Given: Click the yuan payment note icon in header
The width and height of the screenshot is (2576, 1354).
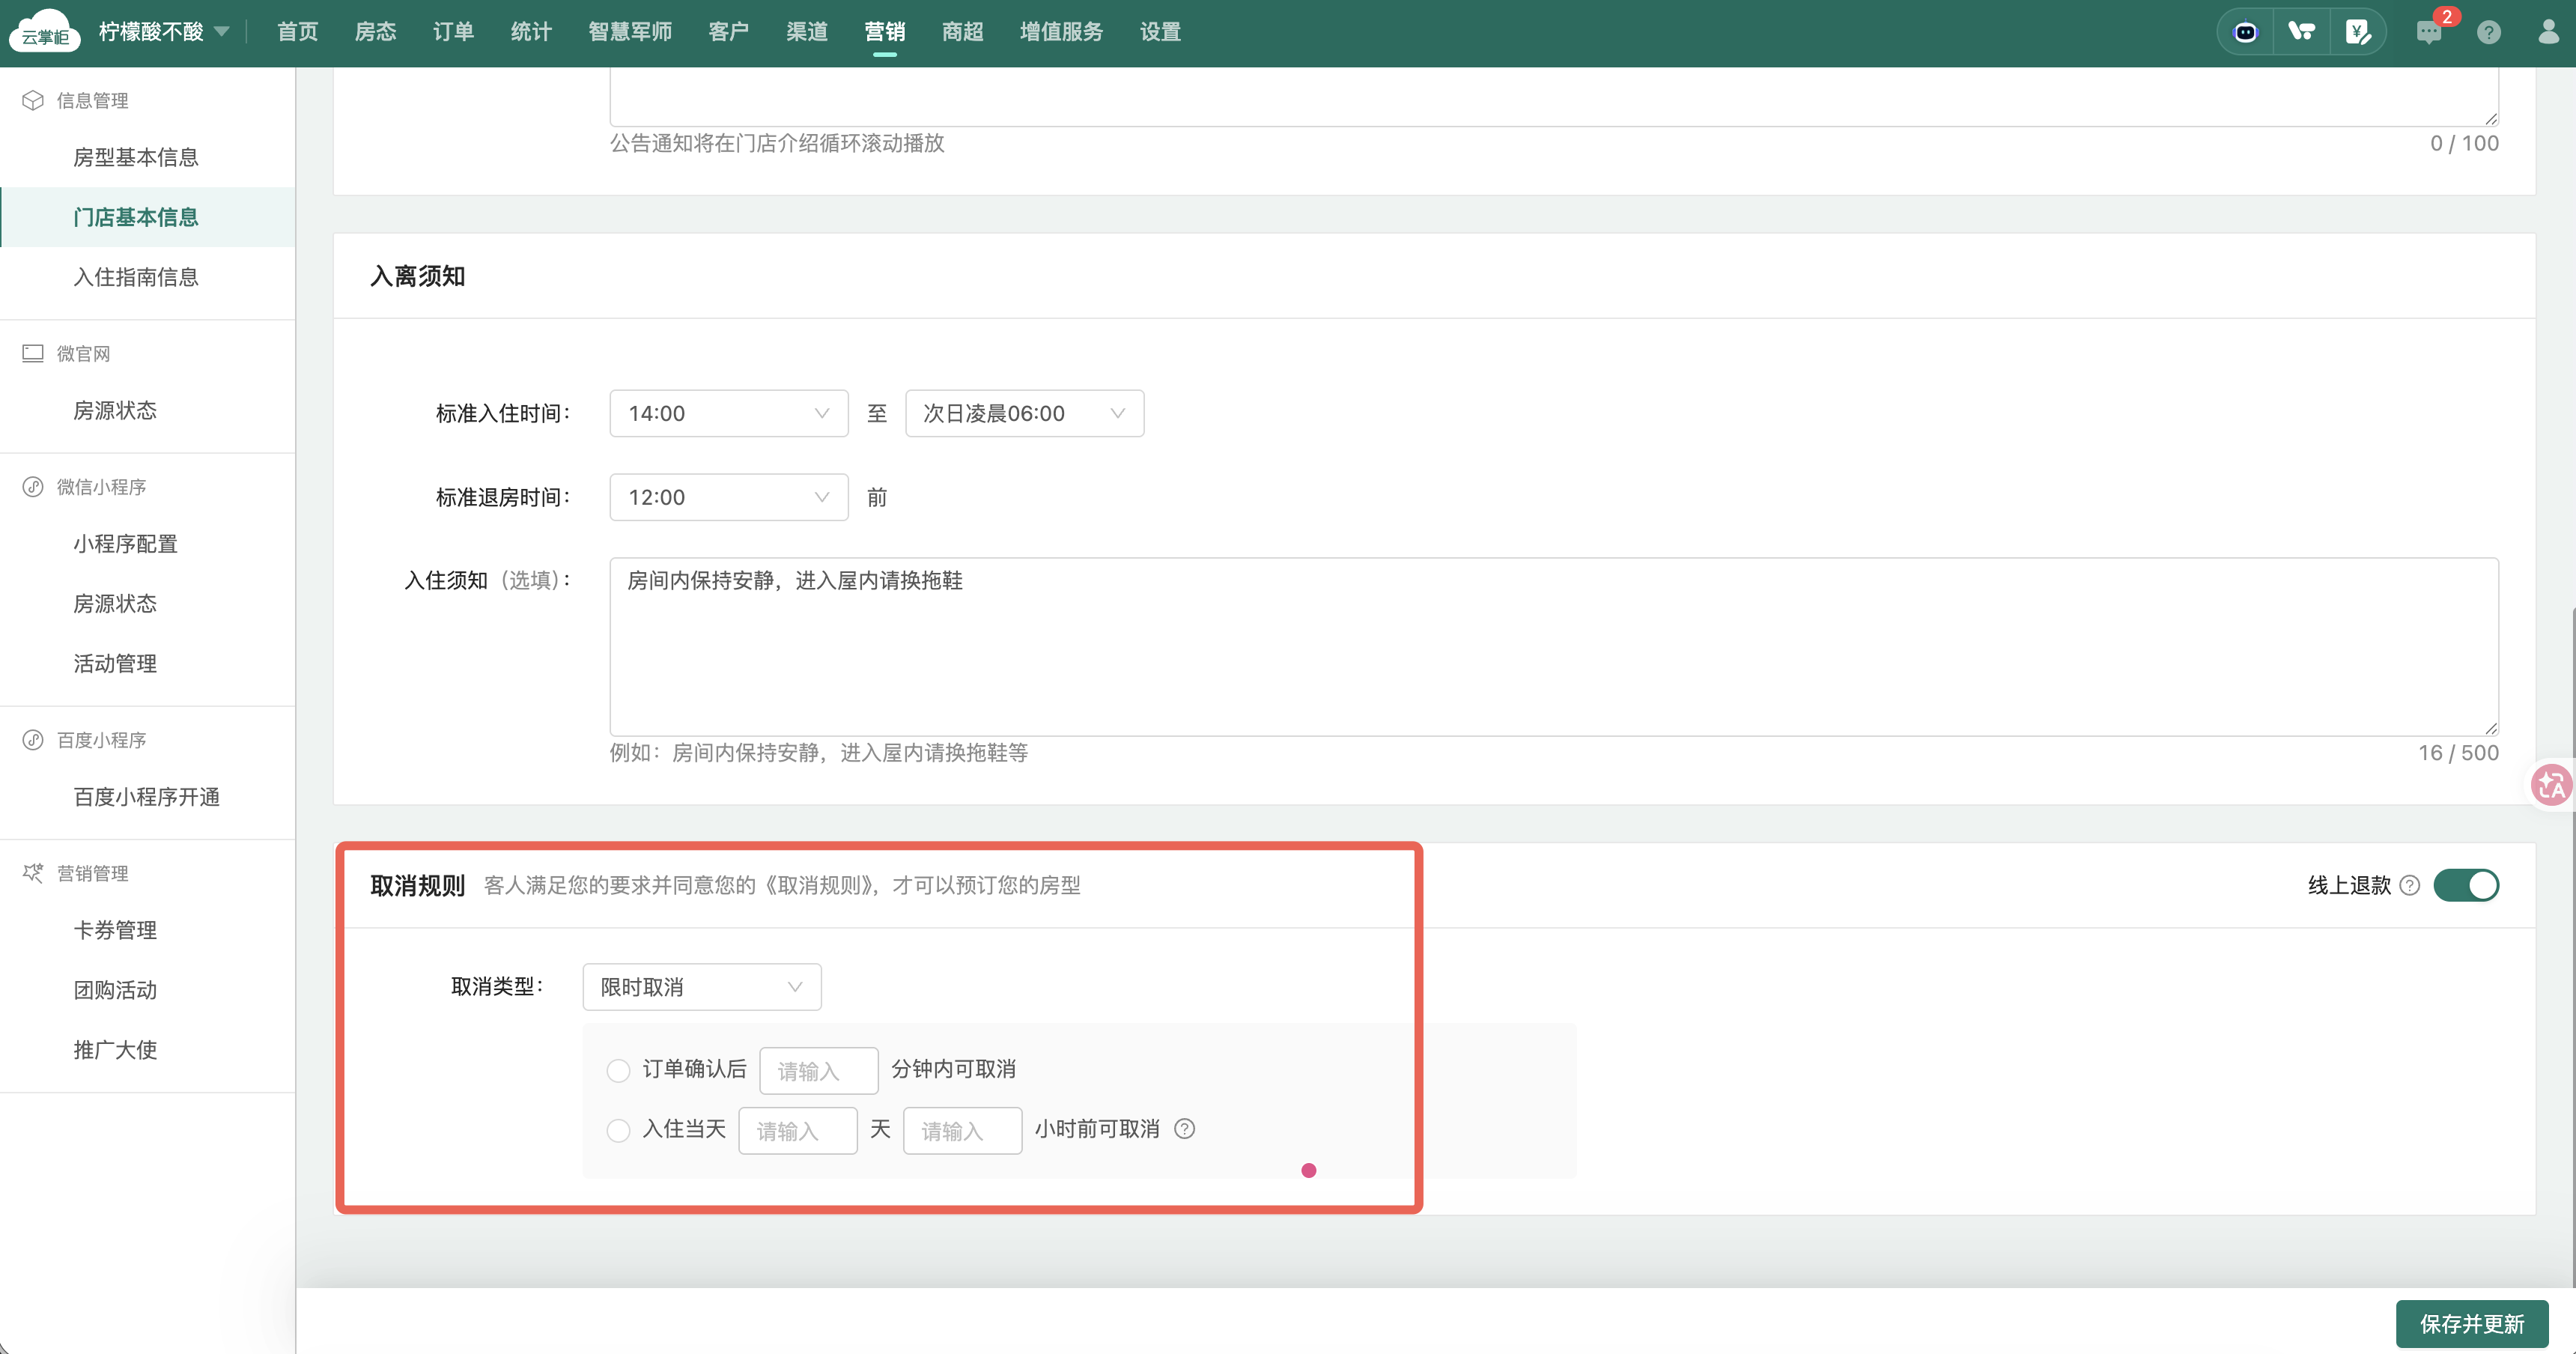Looking at the screenshot, I should 2358,32.
